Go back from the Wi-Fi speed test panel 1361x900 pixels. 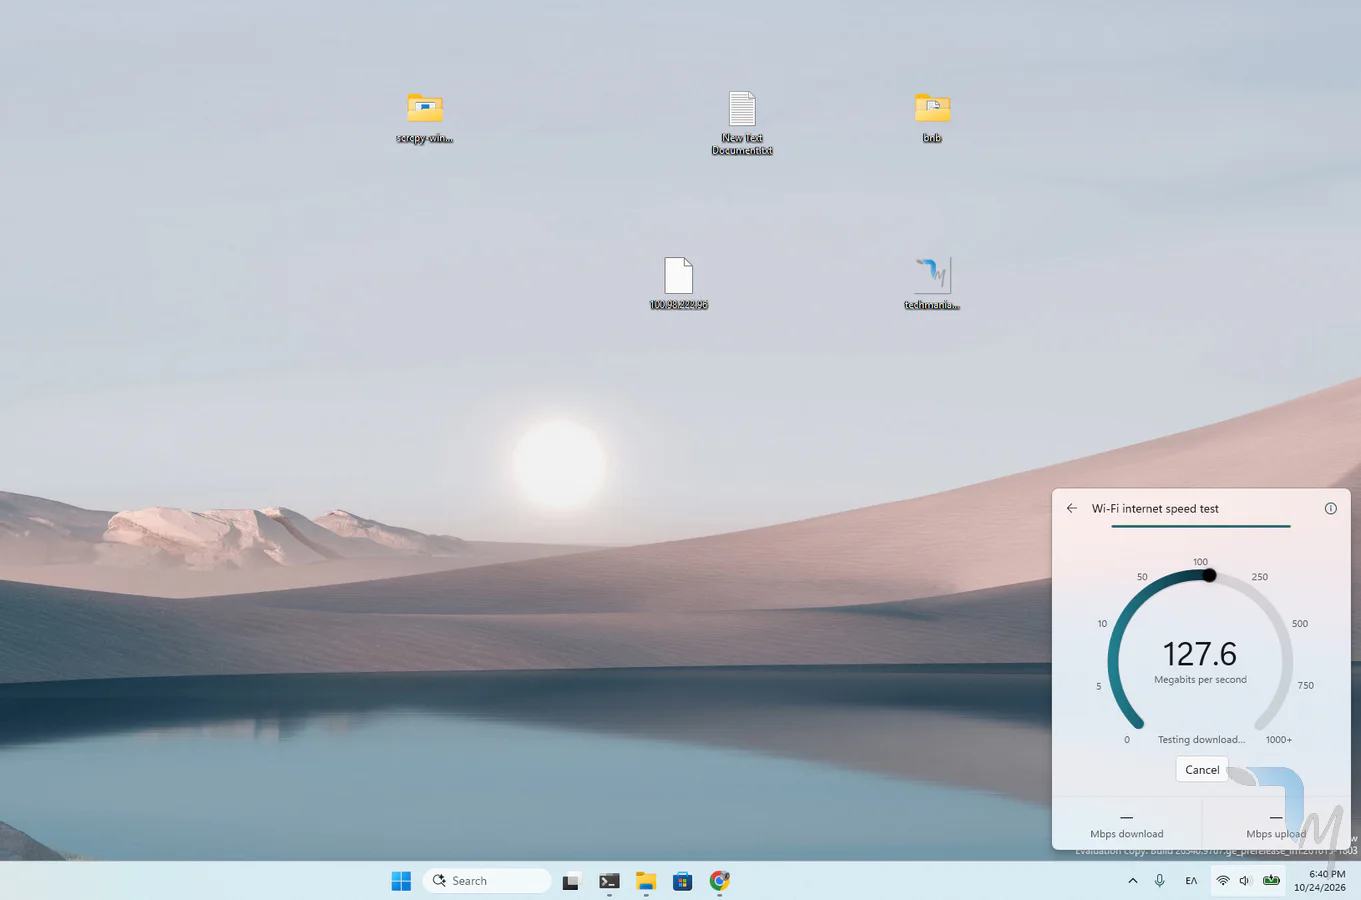coord(1072,508)
